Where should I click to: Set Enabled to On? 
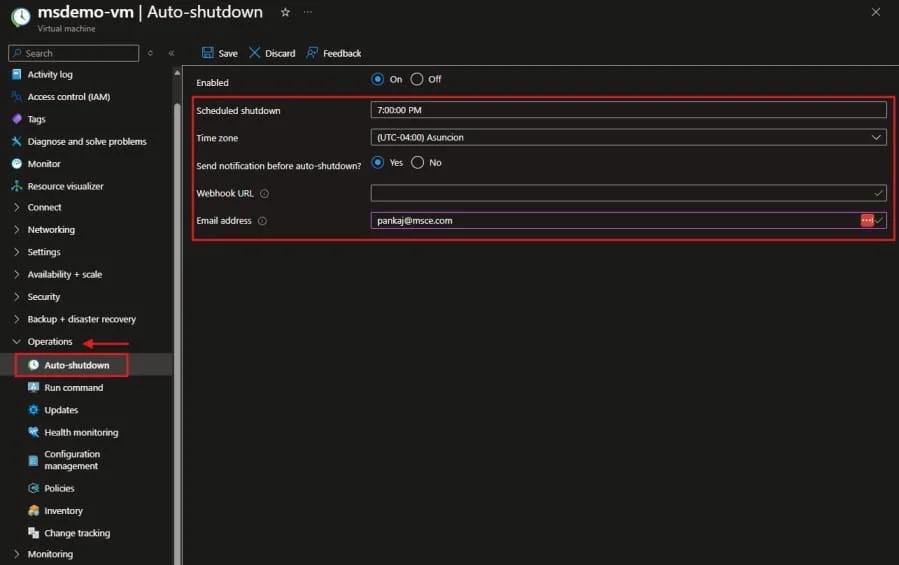click(377, 79)
